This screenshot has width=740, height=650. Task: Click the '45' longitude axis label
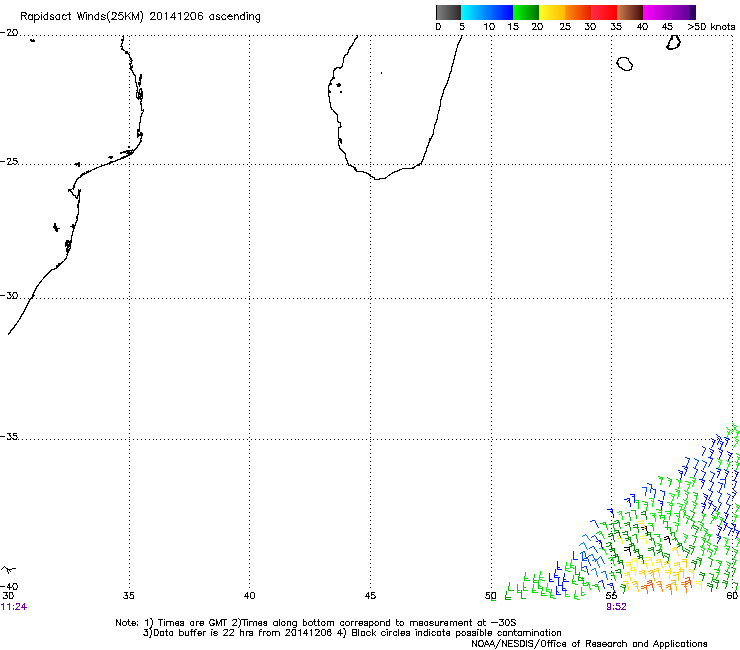tap(370, 596)
